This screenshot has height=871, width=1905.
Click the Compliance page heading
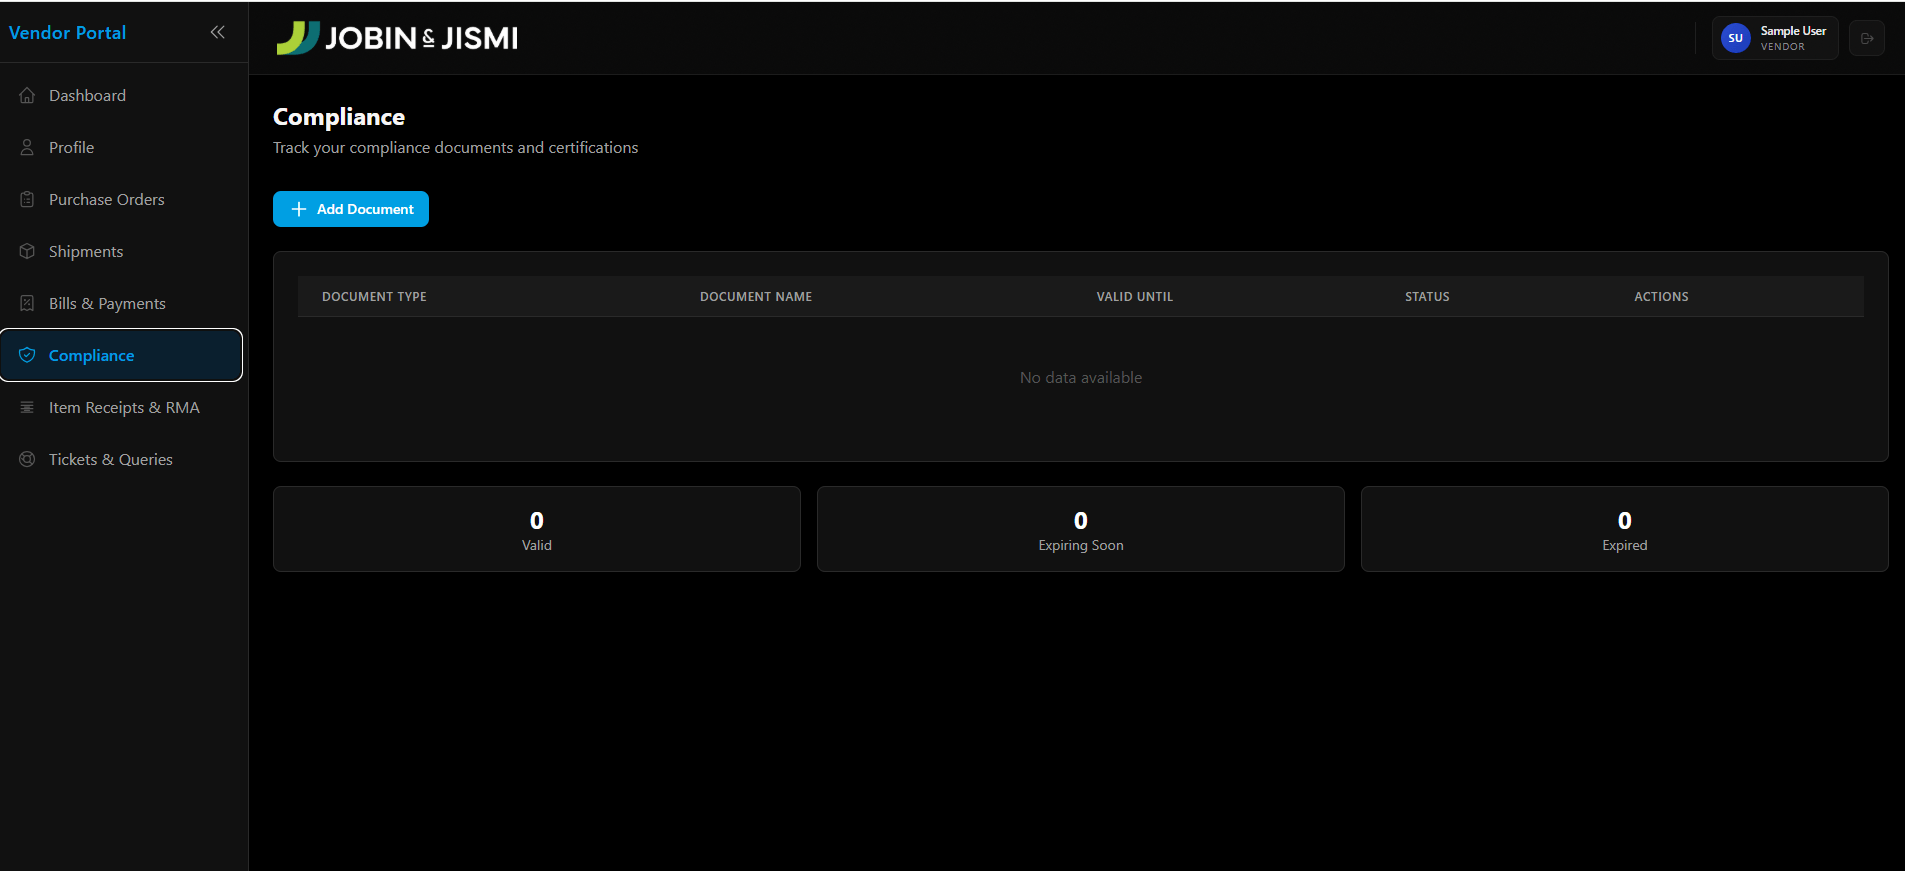(x=339, y=117)
